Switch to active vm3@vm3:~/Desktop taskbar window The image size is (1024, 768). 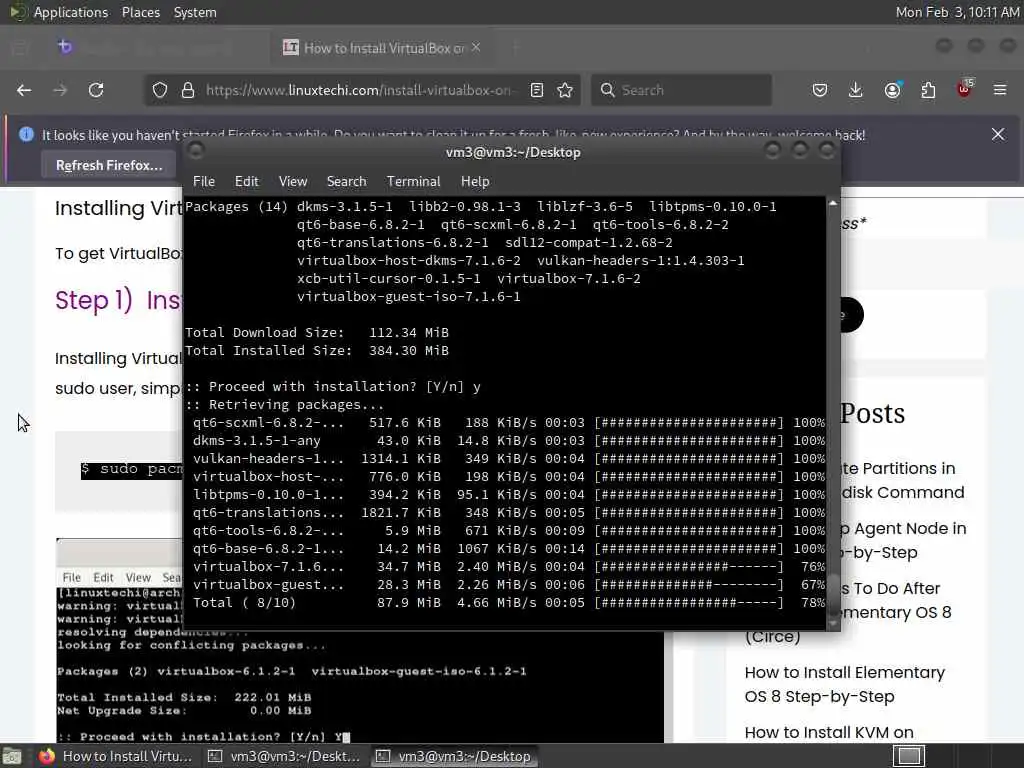point(455,756)
